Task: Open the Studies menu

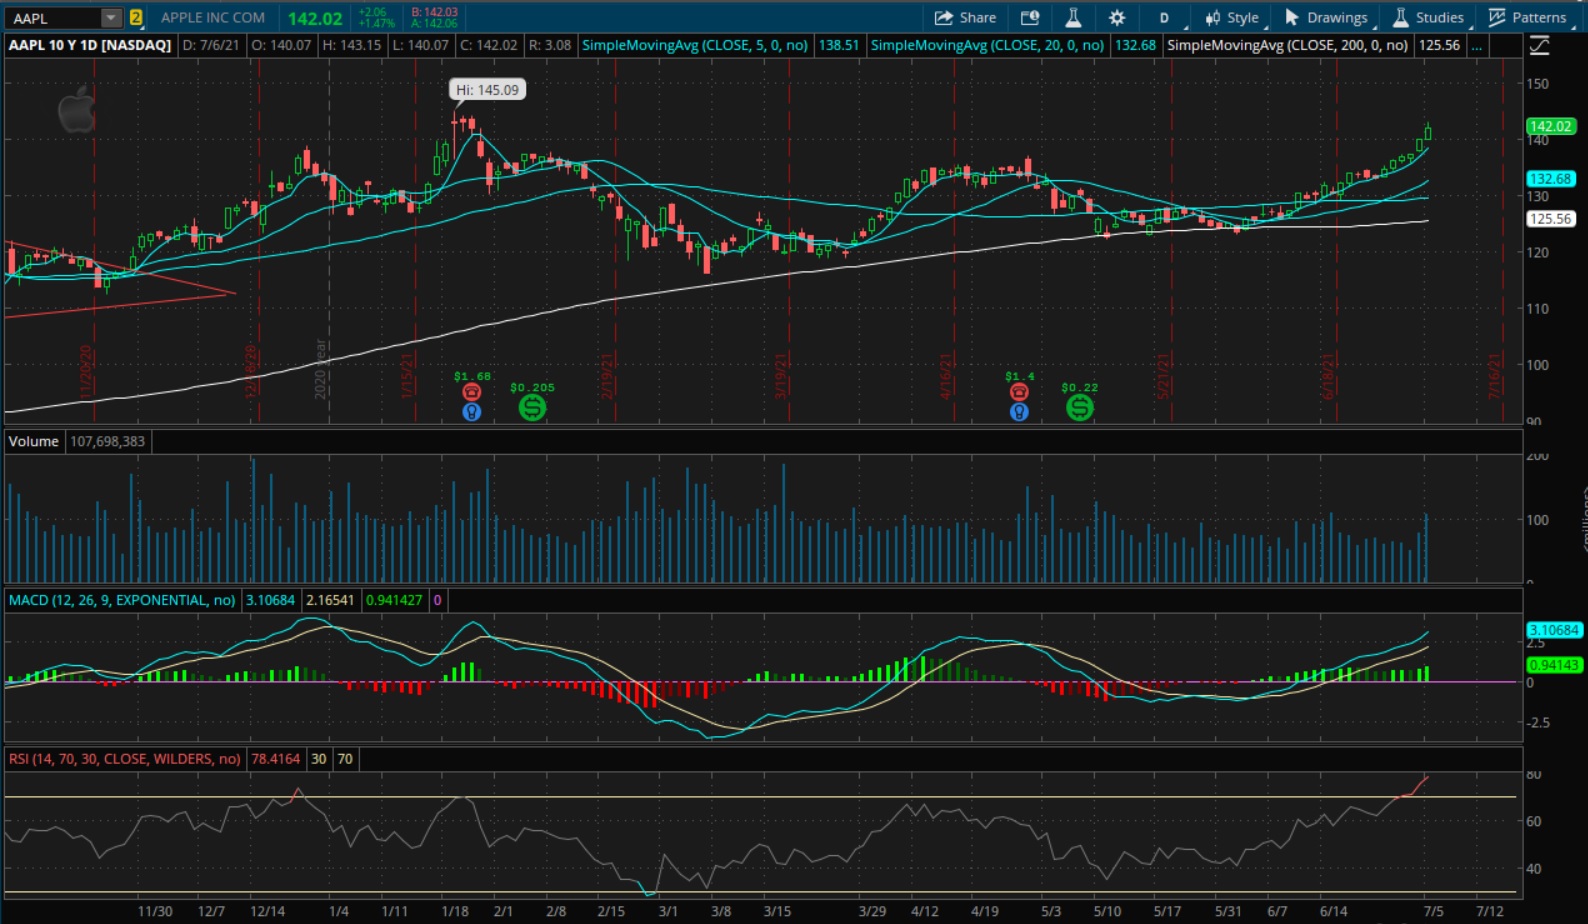Action: pyautogui.click(x=1430, y=18)
